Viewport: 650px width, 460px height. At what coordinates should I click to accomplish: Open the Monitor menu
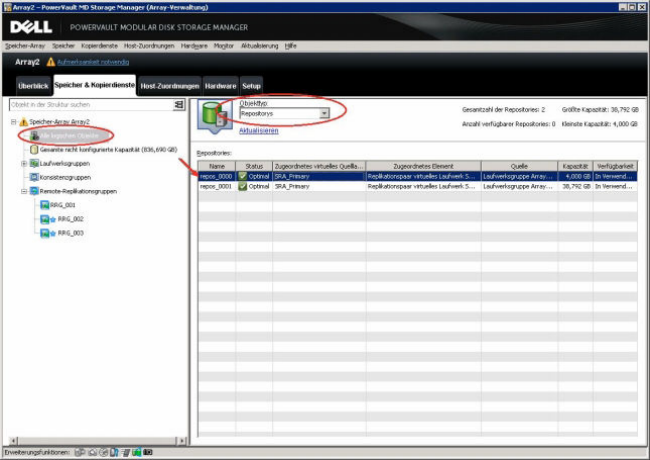(x=224, y=46)
